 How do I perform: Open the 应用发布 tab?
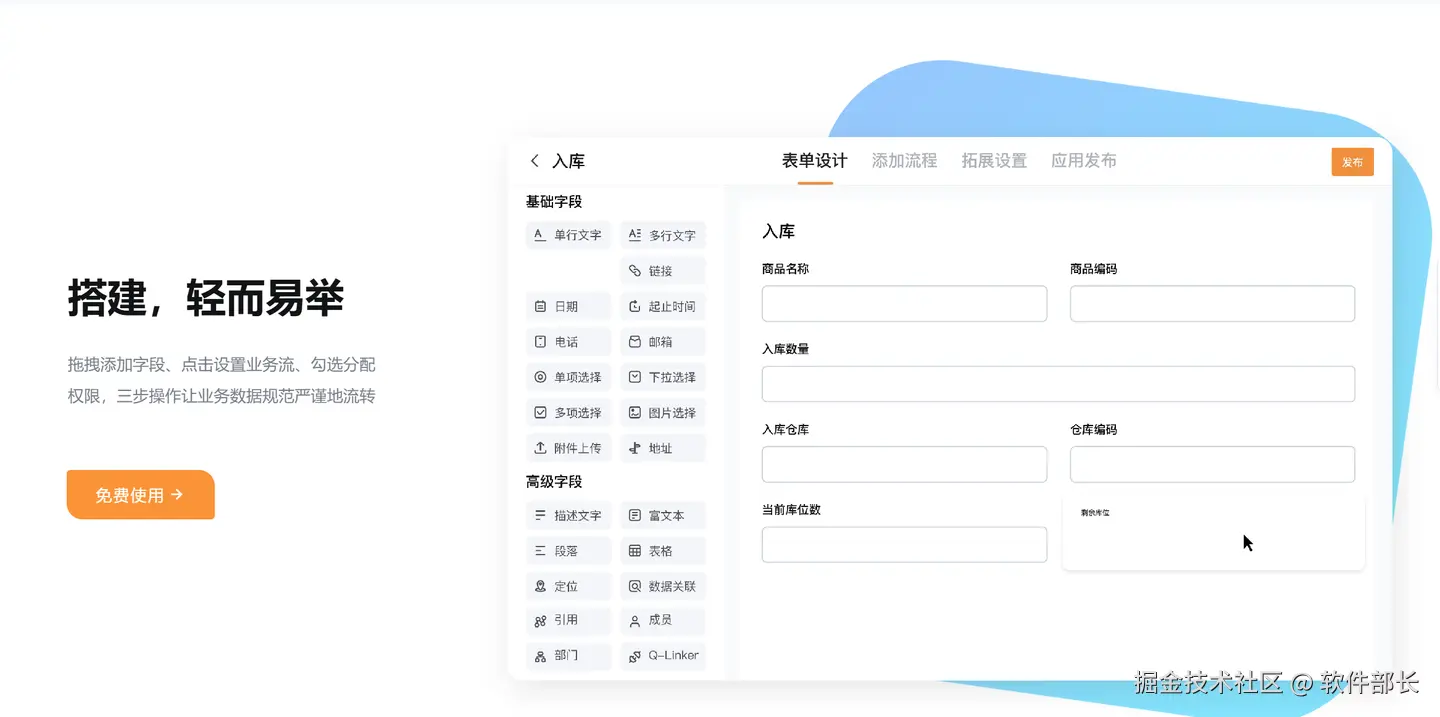(x=1084, y=161)
